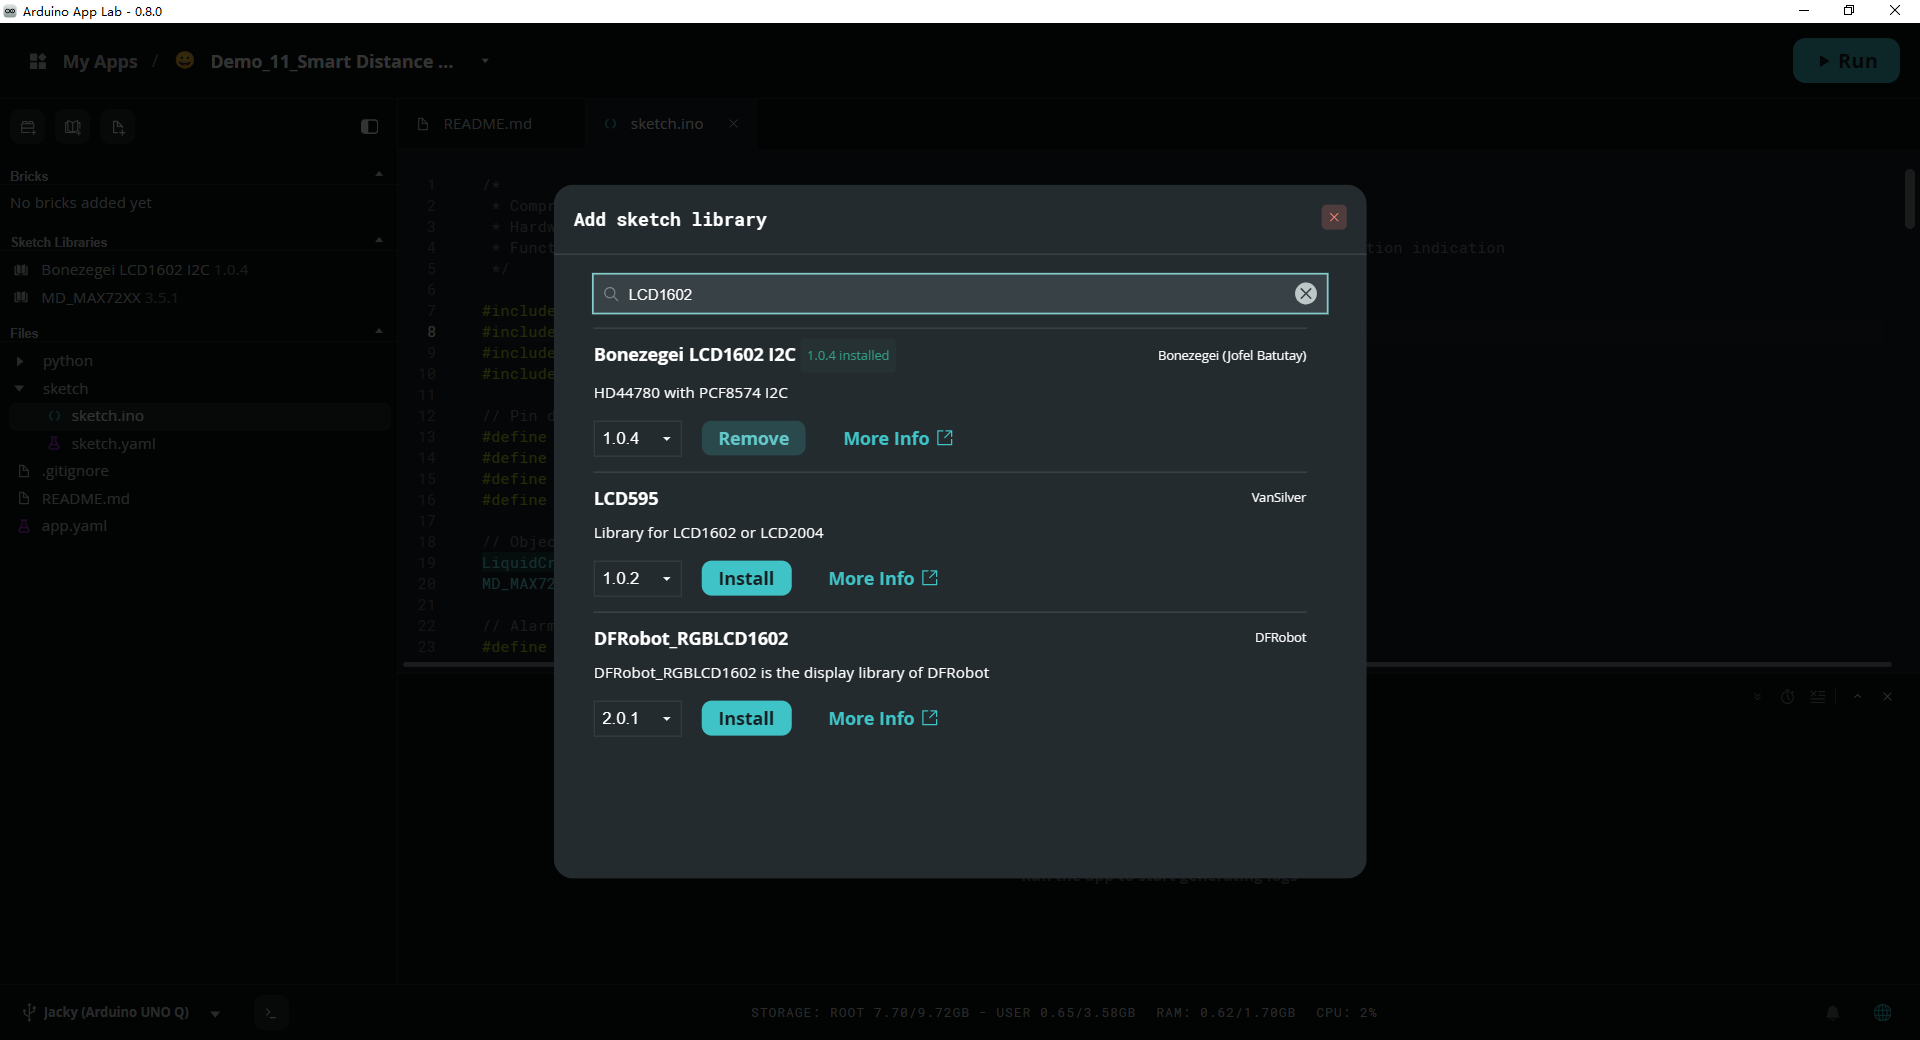Click the new file icon
1920x1040 pixels.
point(118,127)
